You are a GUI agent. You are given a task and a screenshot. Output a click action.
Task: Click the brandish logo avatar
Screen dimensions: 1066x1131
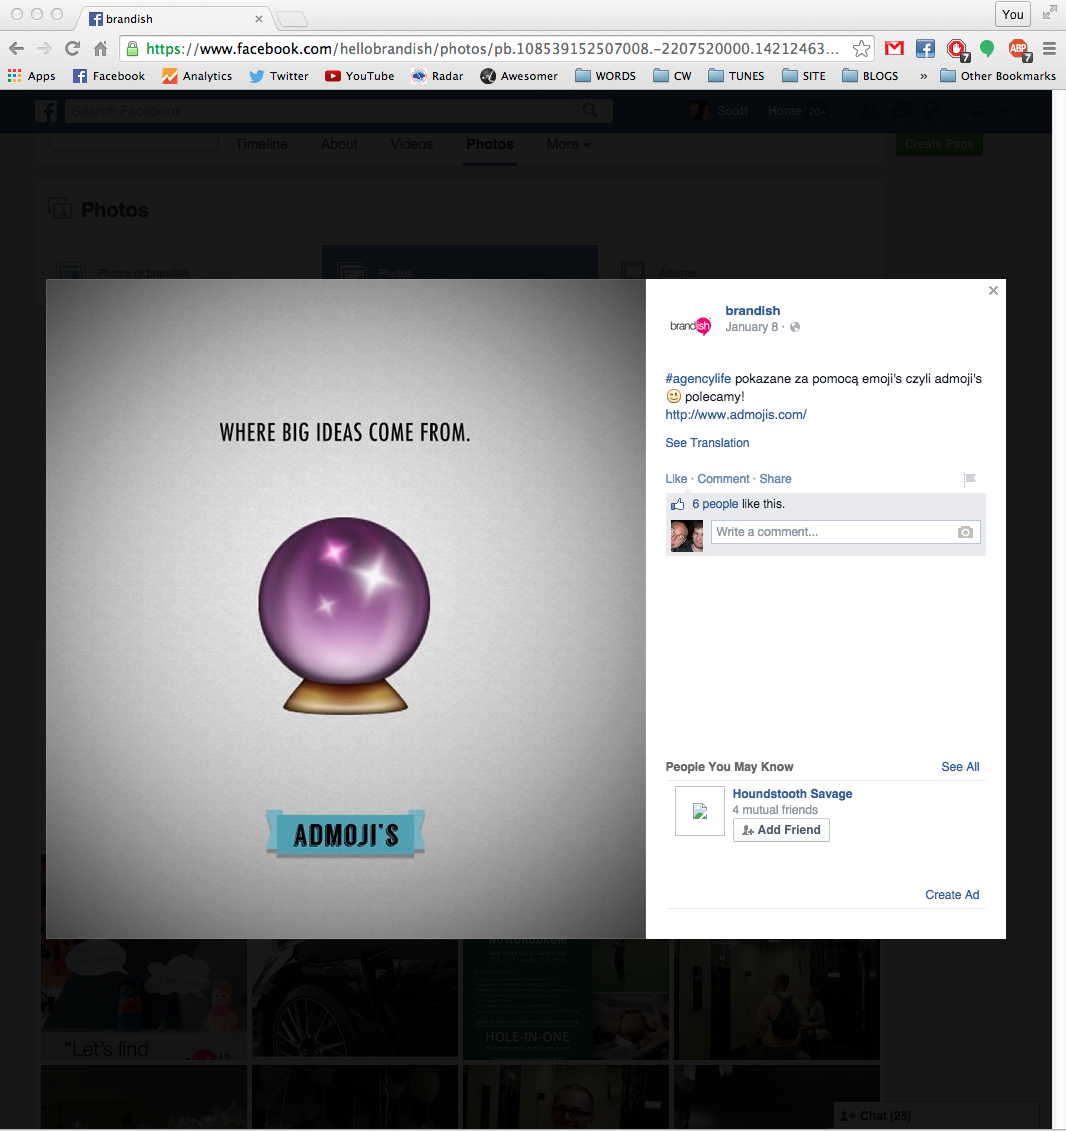click(x=690, y=327)
